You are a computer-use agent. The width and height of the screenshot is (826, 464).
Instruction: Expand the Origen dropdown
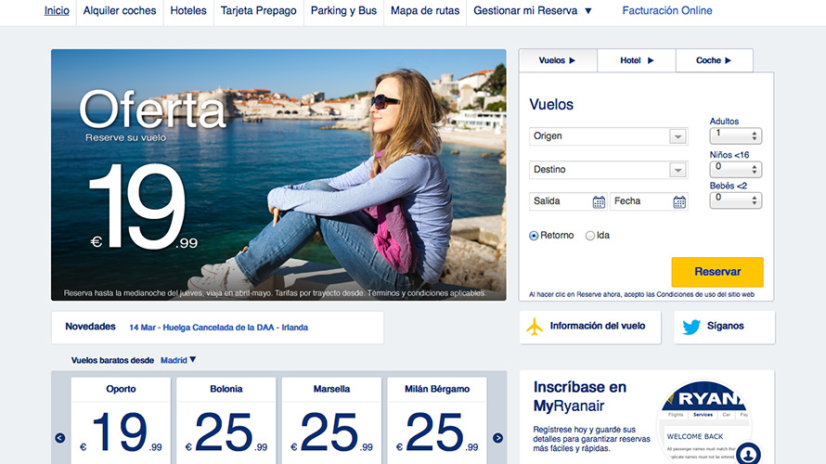677,137
